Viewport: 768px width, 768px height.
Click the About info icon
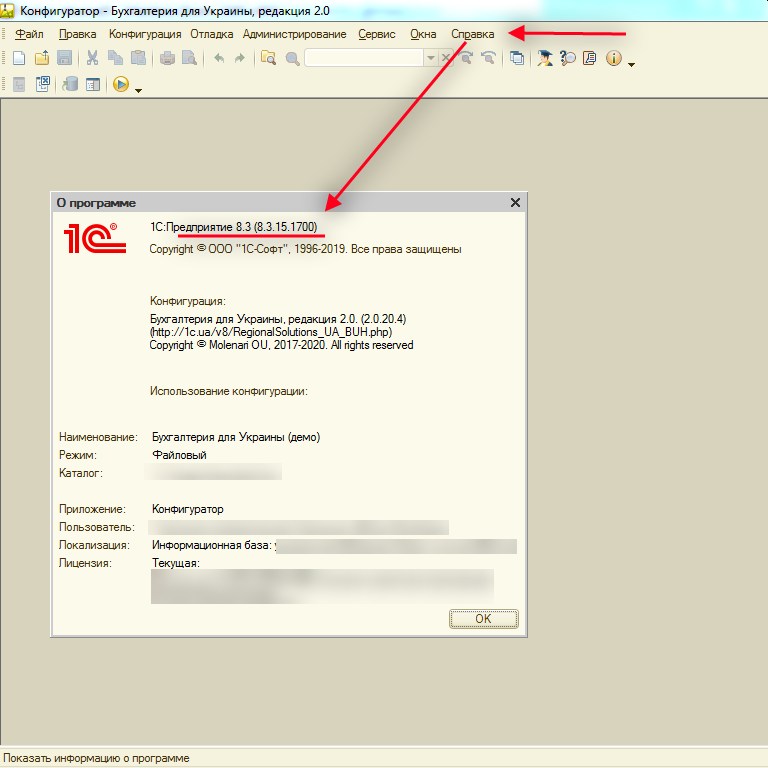pos(614,58)
